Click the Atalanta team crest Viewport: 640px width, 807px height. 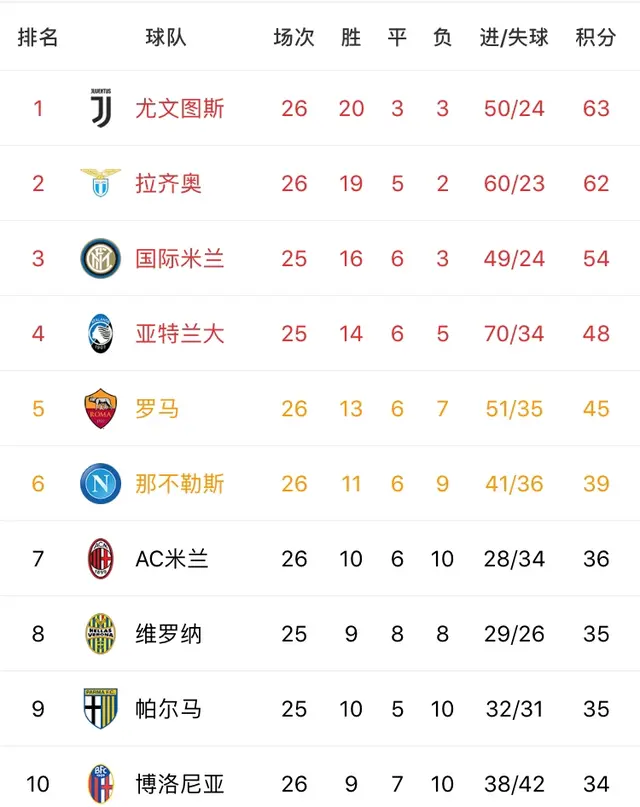click(101, 333)
